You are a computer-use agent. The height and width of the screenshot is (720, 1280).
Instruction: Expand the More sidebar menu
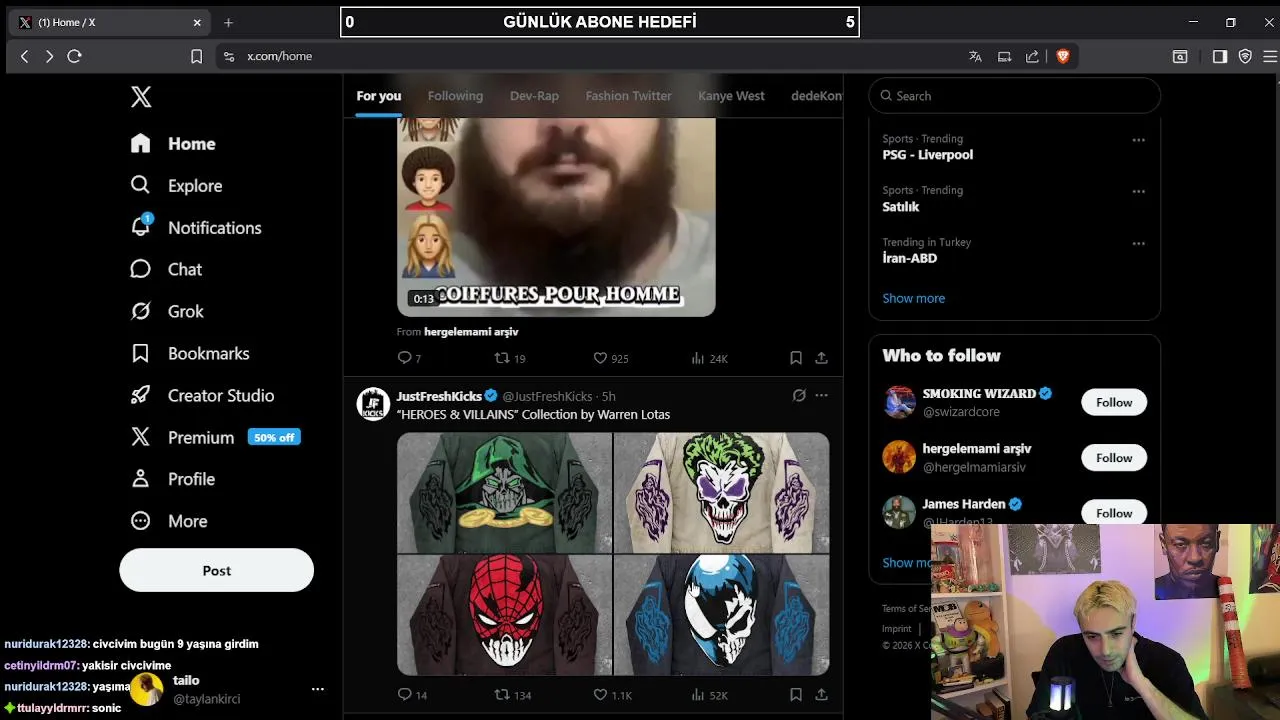[169, 522]
